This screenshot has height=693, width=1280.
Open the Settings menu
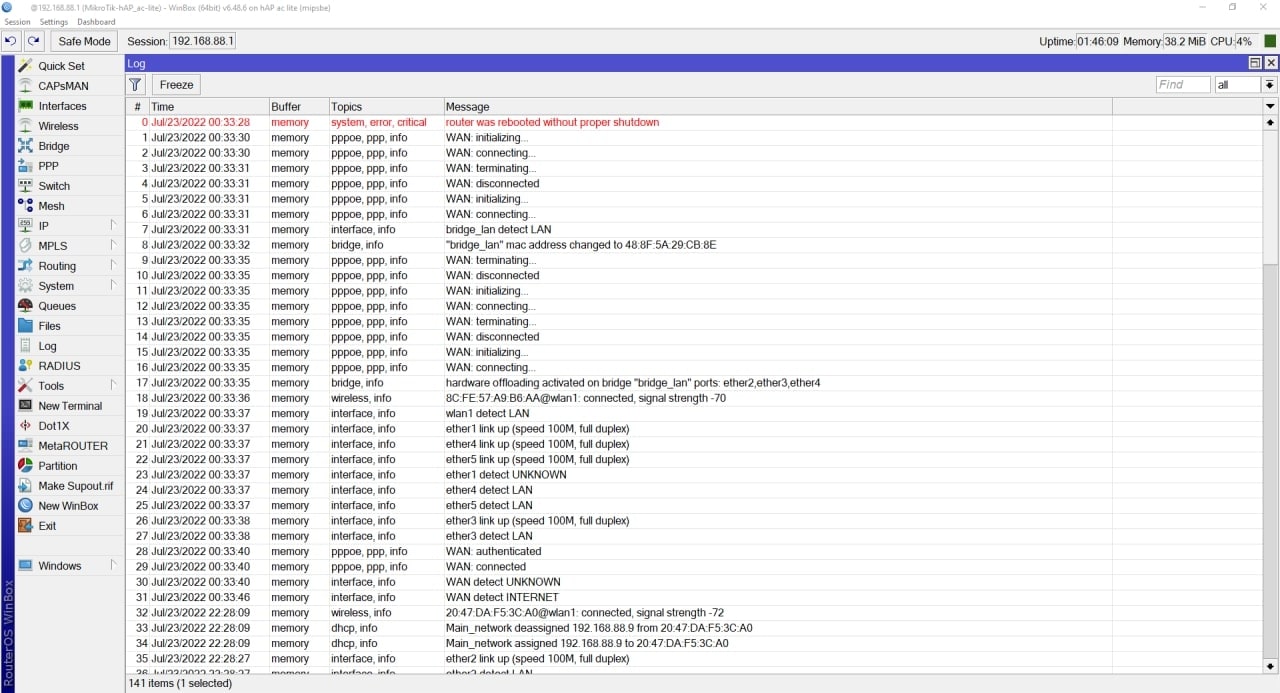point(54,22)
